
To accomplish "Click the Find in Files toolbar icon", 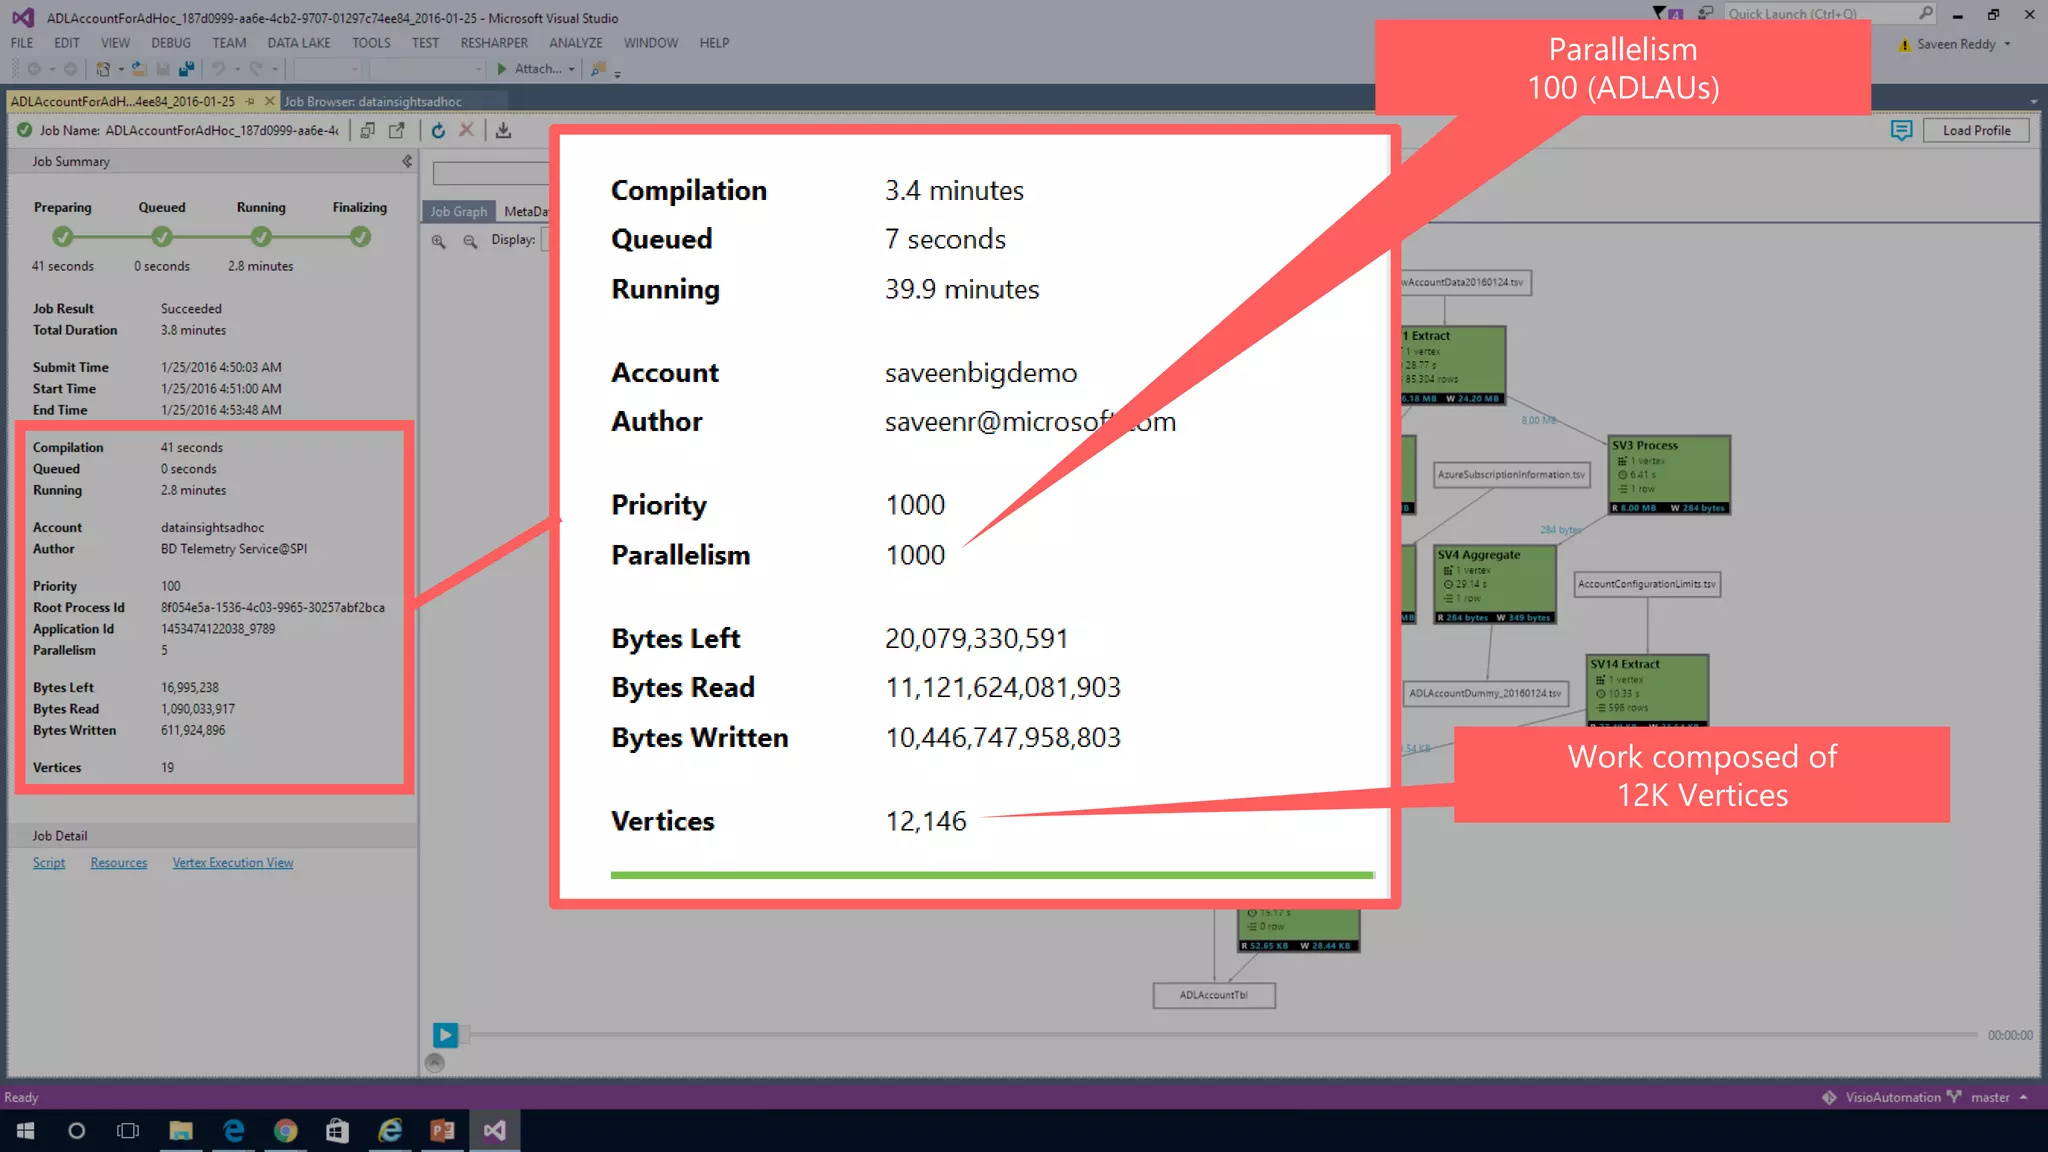I will point(598,69).
